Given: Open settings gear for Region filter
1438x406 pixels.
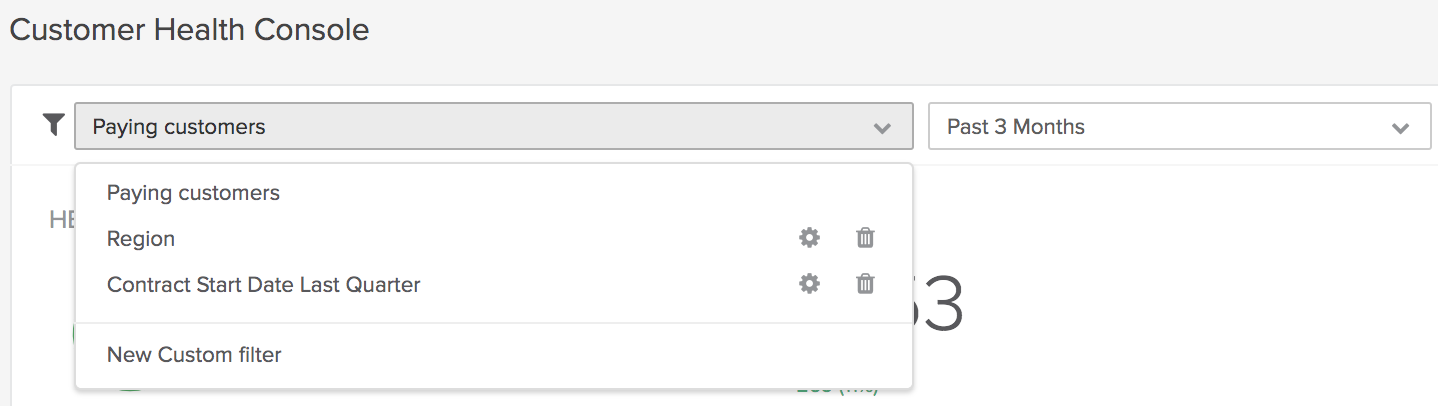Looking at the screenshot, I should [809, 238].
